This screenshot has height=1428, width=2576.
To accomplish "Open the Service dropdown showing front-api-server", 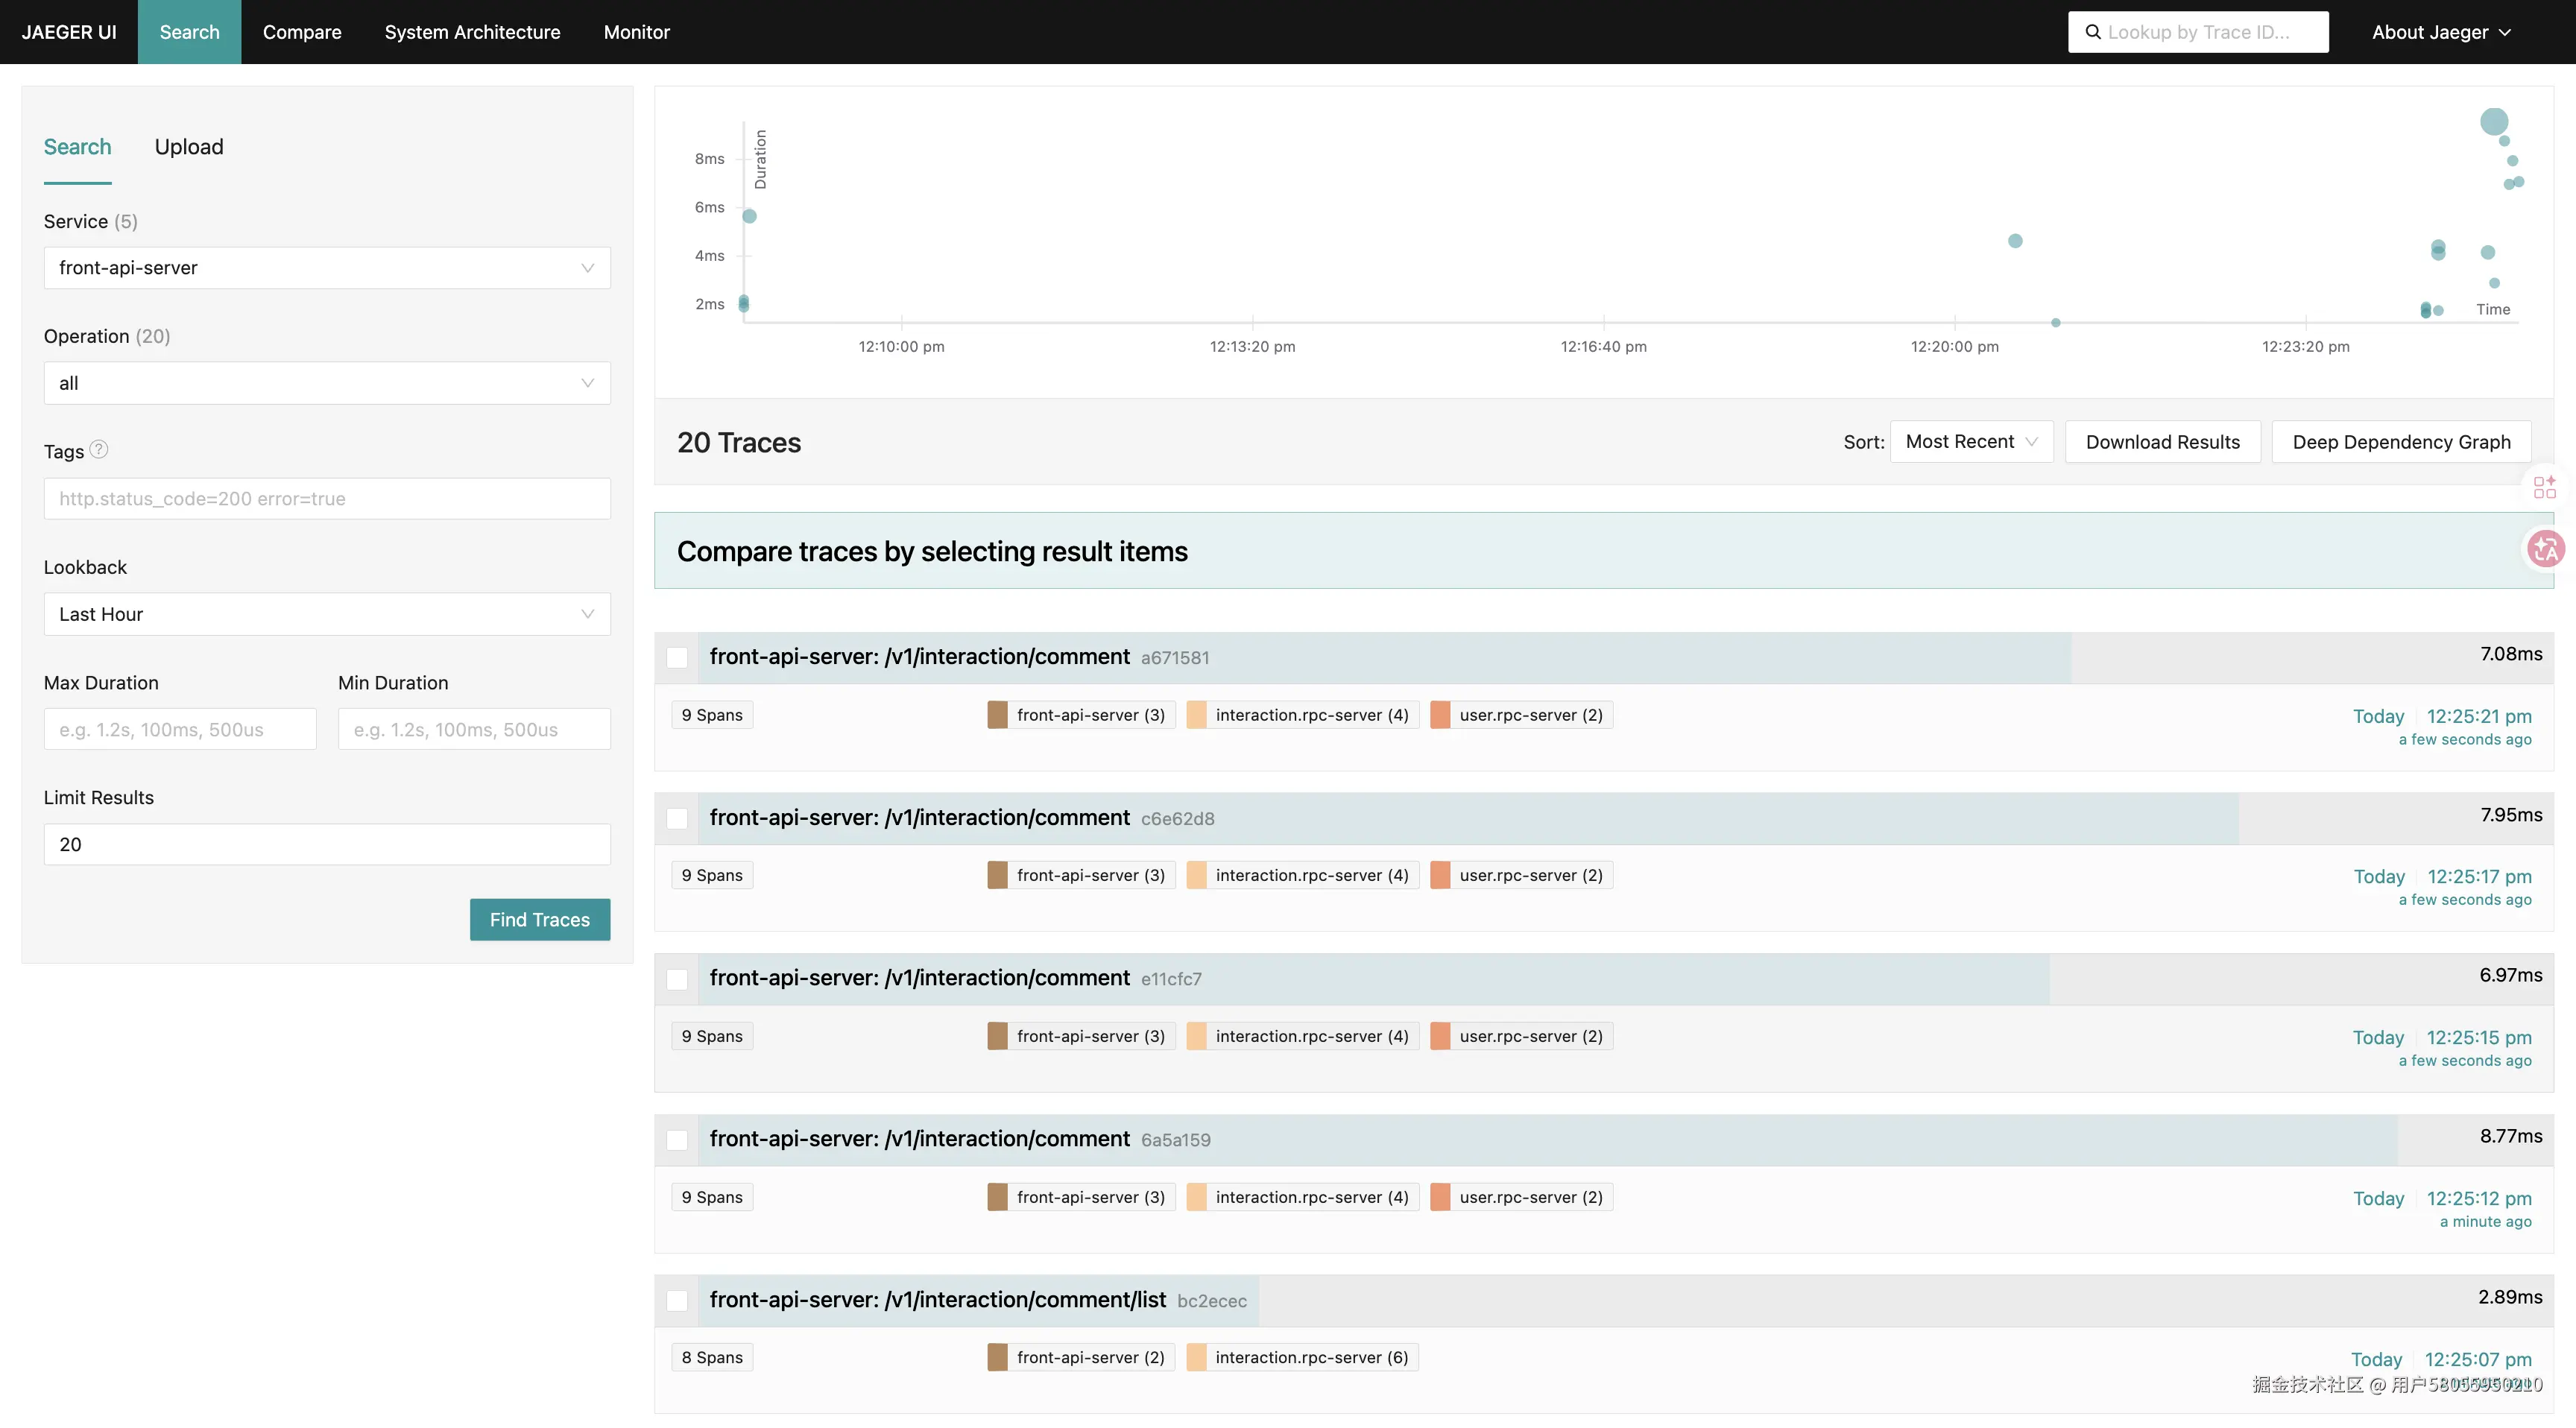I will [x=327, y=268].
